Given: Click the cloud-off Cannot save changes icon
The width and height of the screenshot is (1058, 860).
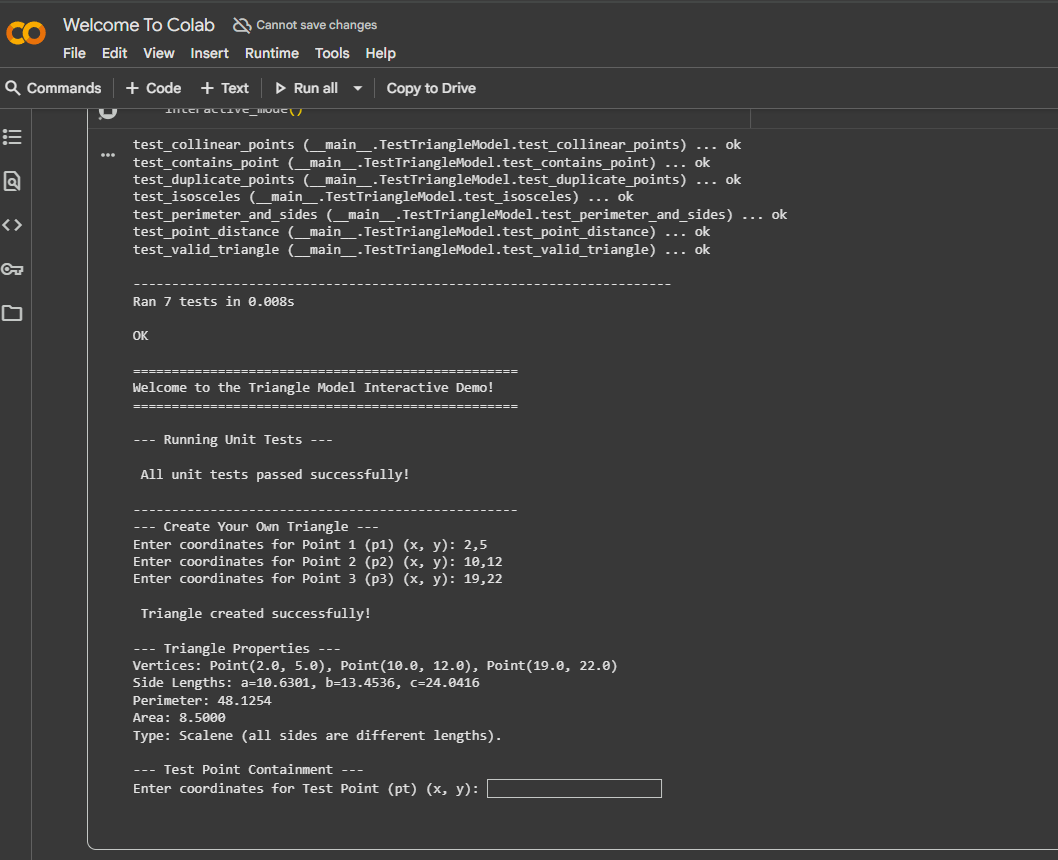Looking at the screenshot, I should click(x=242, y=25).
